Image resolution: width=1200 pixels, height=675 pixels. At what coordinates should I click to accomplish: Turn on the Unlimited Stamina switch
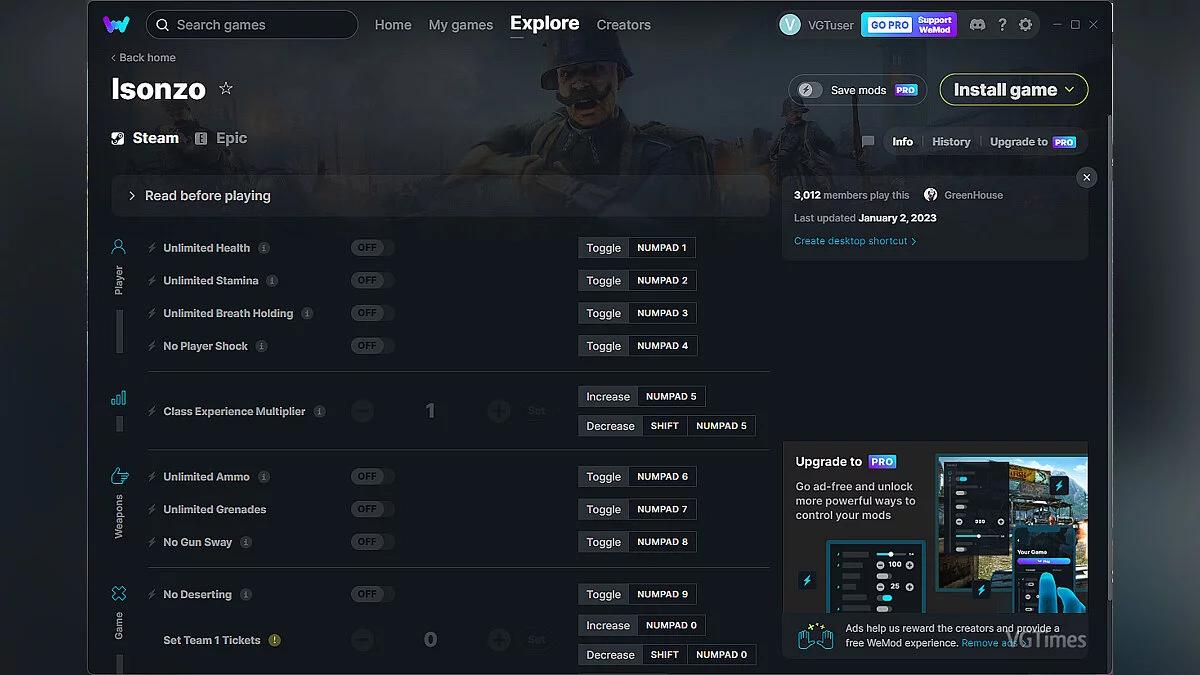click(x=372, y=281)
